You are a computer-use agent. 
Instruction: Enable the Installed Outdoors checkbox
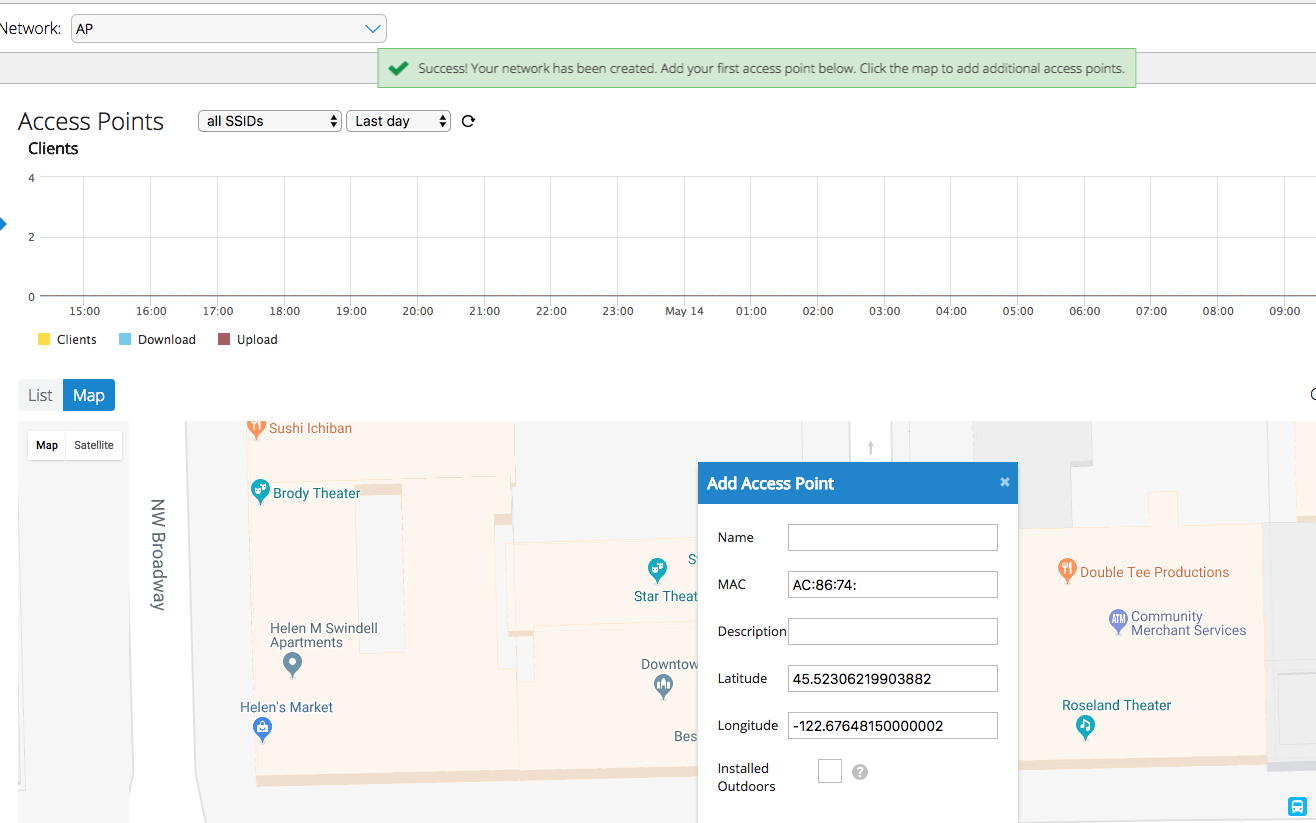pyautogui.click(x=830, y=771)
